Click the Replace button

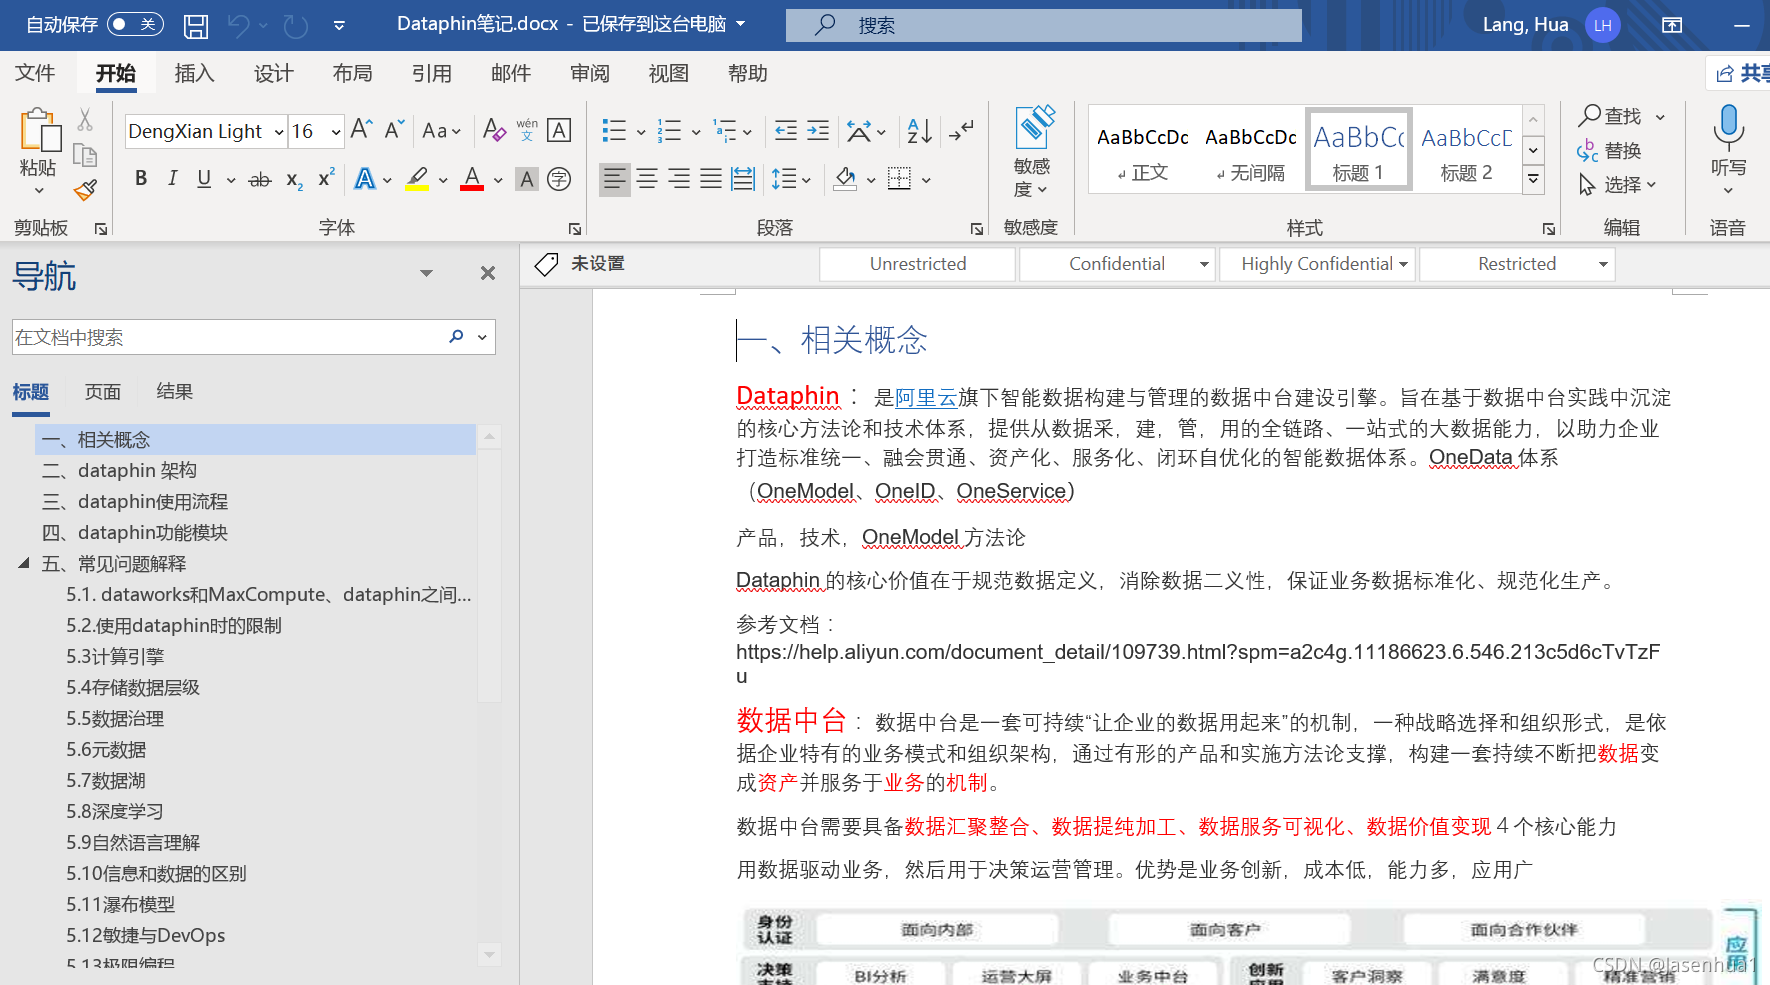1609,150
